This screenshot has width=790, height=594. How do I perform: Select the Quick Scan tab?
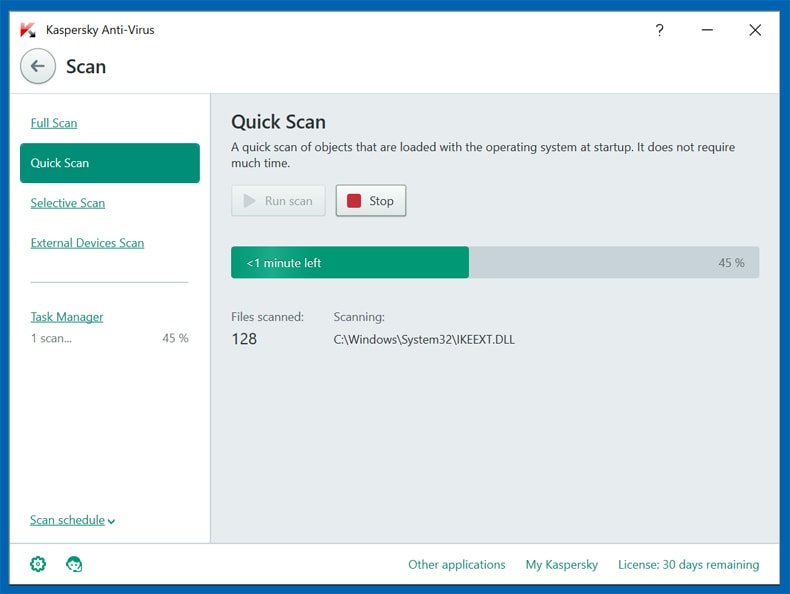[x=110, y=163]
